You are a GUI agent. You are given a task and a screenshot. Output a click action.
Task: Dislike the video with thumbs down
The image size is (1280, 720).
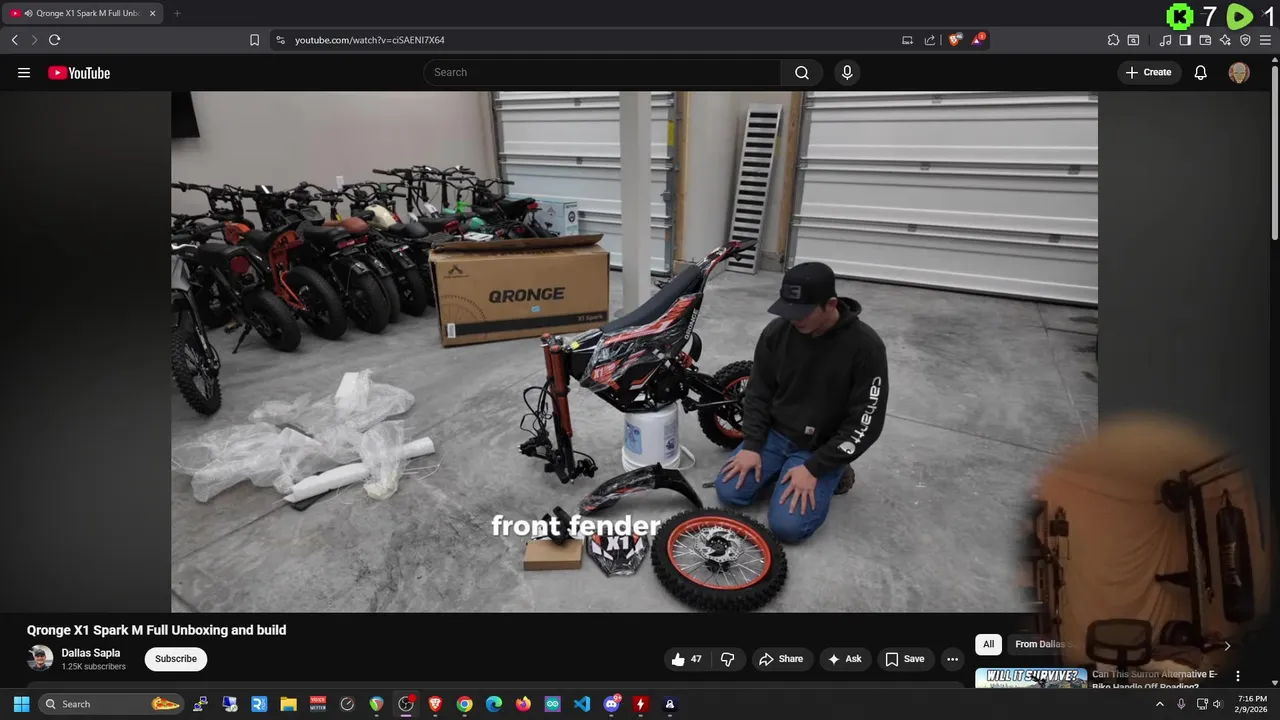tap(727, 659)
